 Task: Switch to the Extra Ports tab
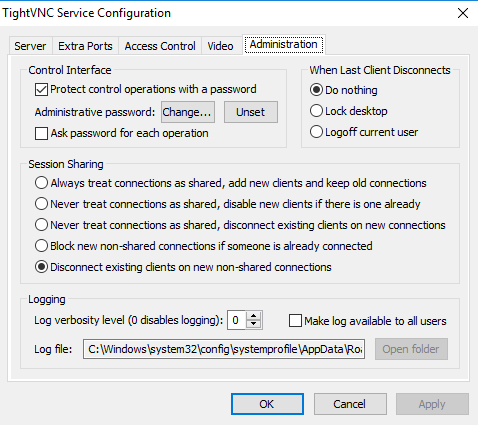(x=85, y=46)
